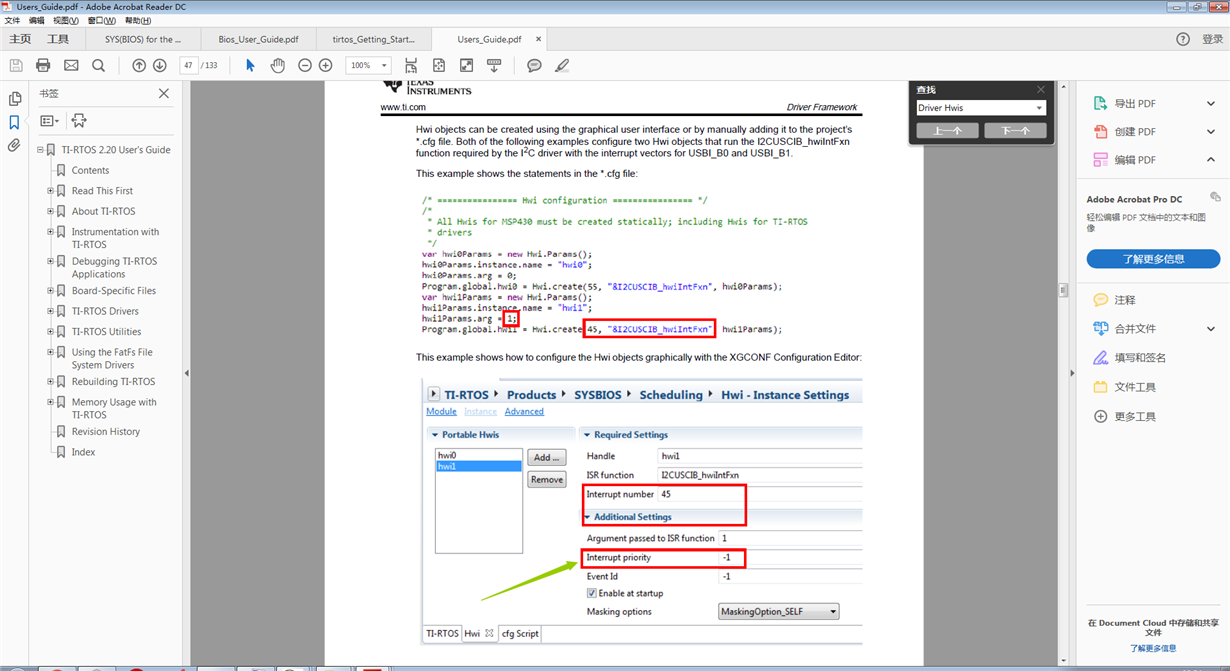Enter full screen mode icon
Viewport: 1230px width, 671px height.
[466, 65]
